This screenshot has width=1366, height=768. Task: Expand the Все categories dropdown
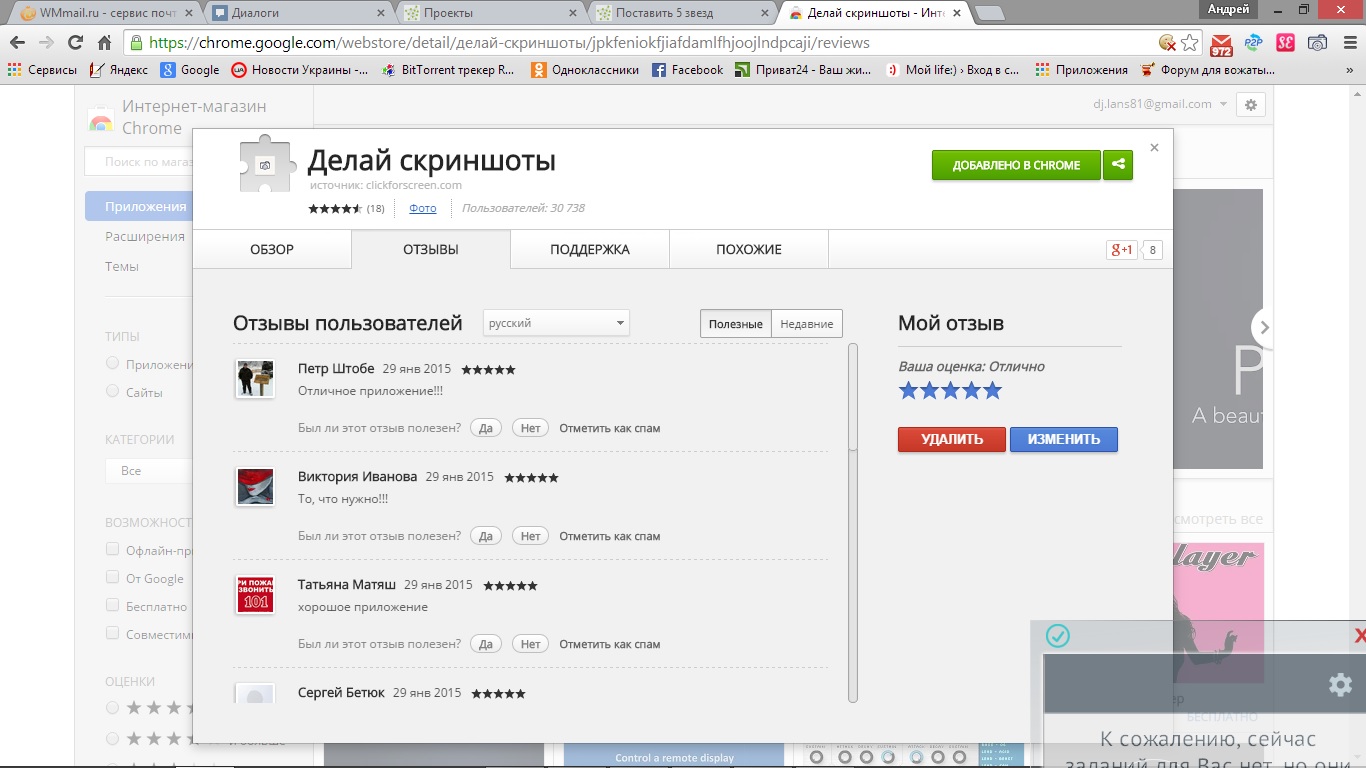tap(149, 471)
